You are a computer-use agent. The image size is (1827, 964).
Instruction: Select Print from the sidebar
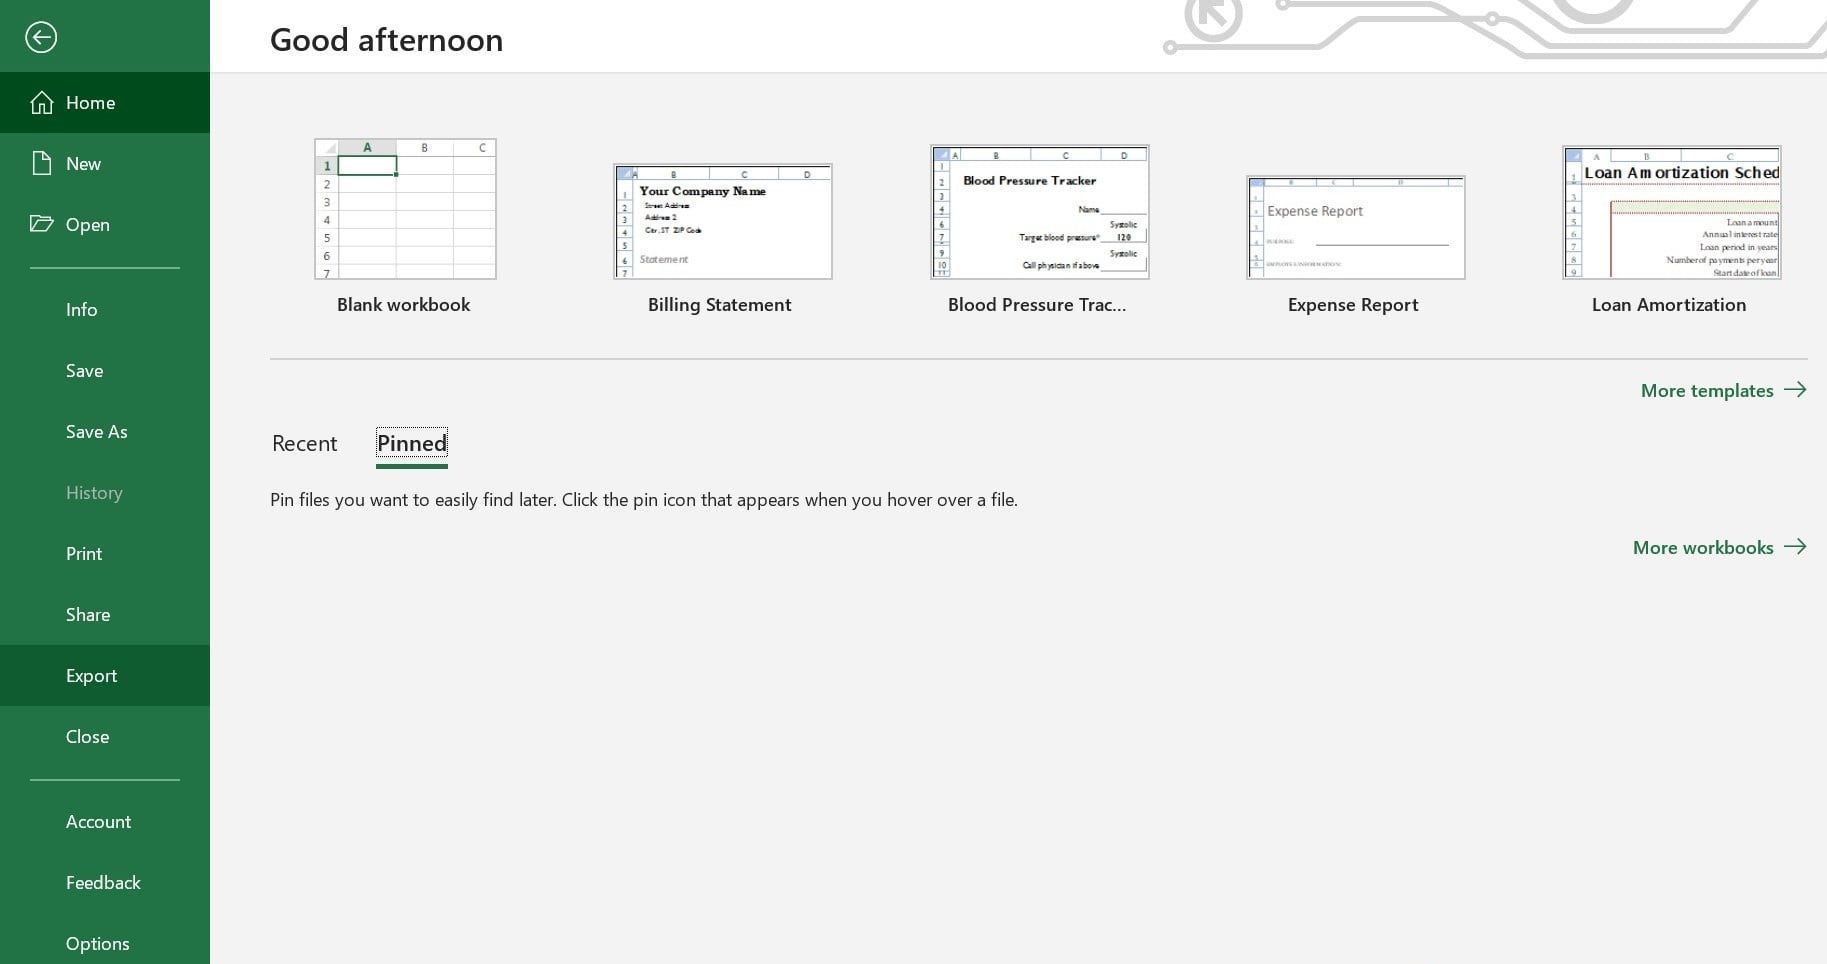tap(83, 553)
